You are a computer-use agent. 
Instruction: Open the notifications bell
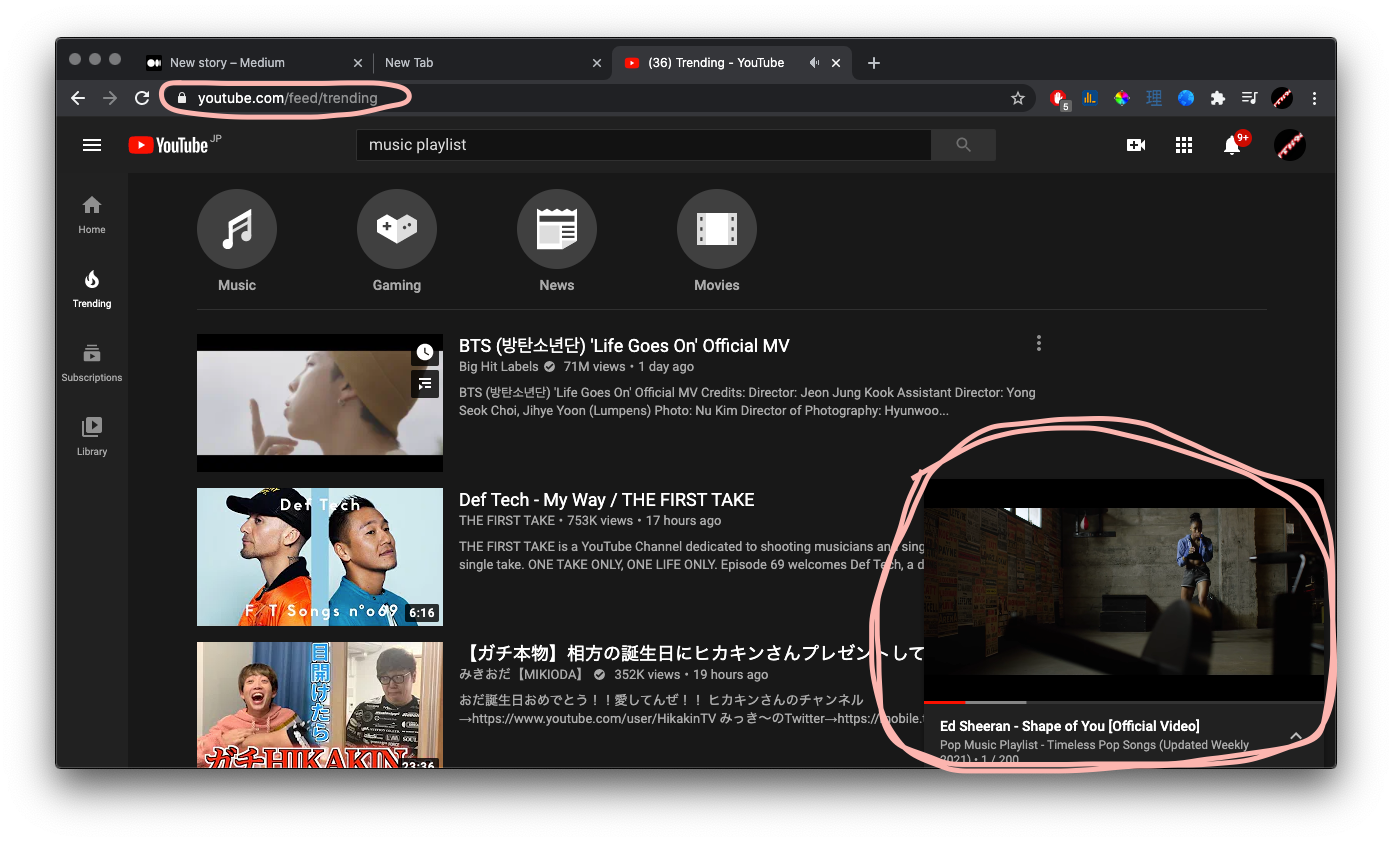tap(1232, 145)
